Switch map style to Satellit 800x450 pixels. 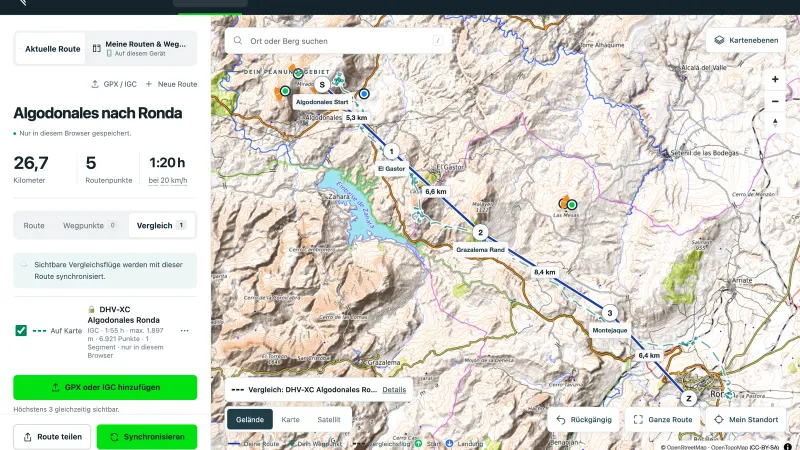tap(329, 419)
